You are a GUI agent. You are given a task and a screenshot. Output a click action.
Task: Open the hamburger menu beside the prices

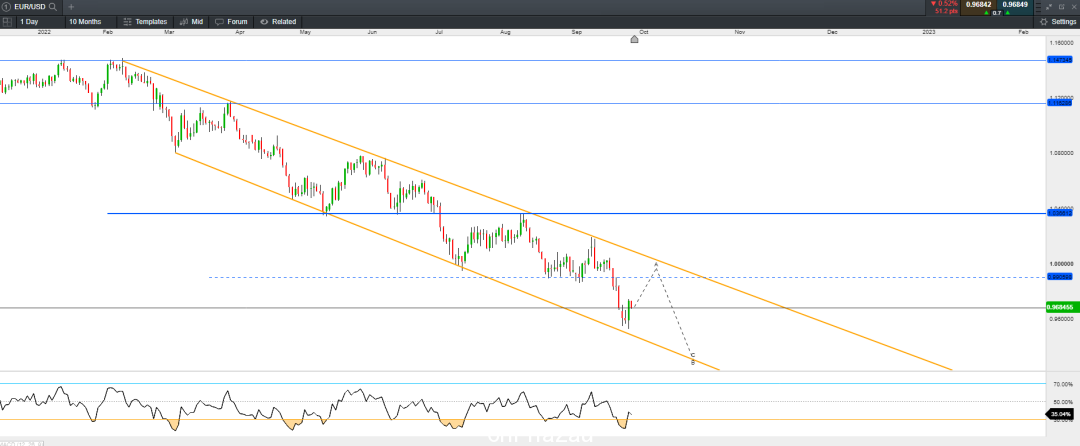pyautogui.click(x=1038, y=8)
